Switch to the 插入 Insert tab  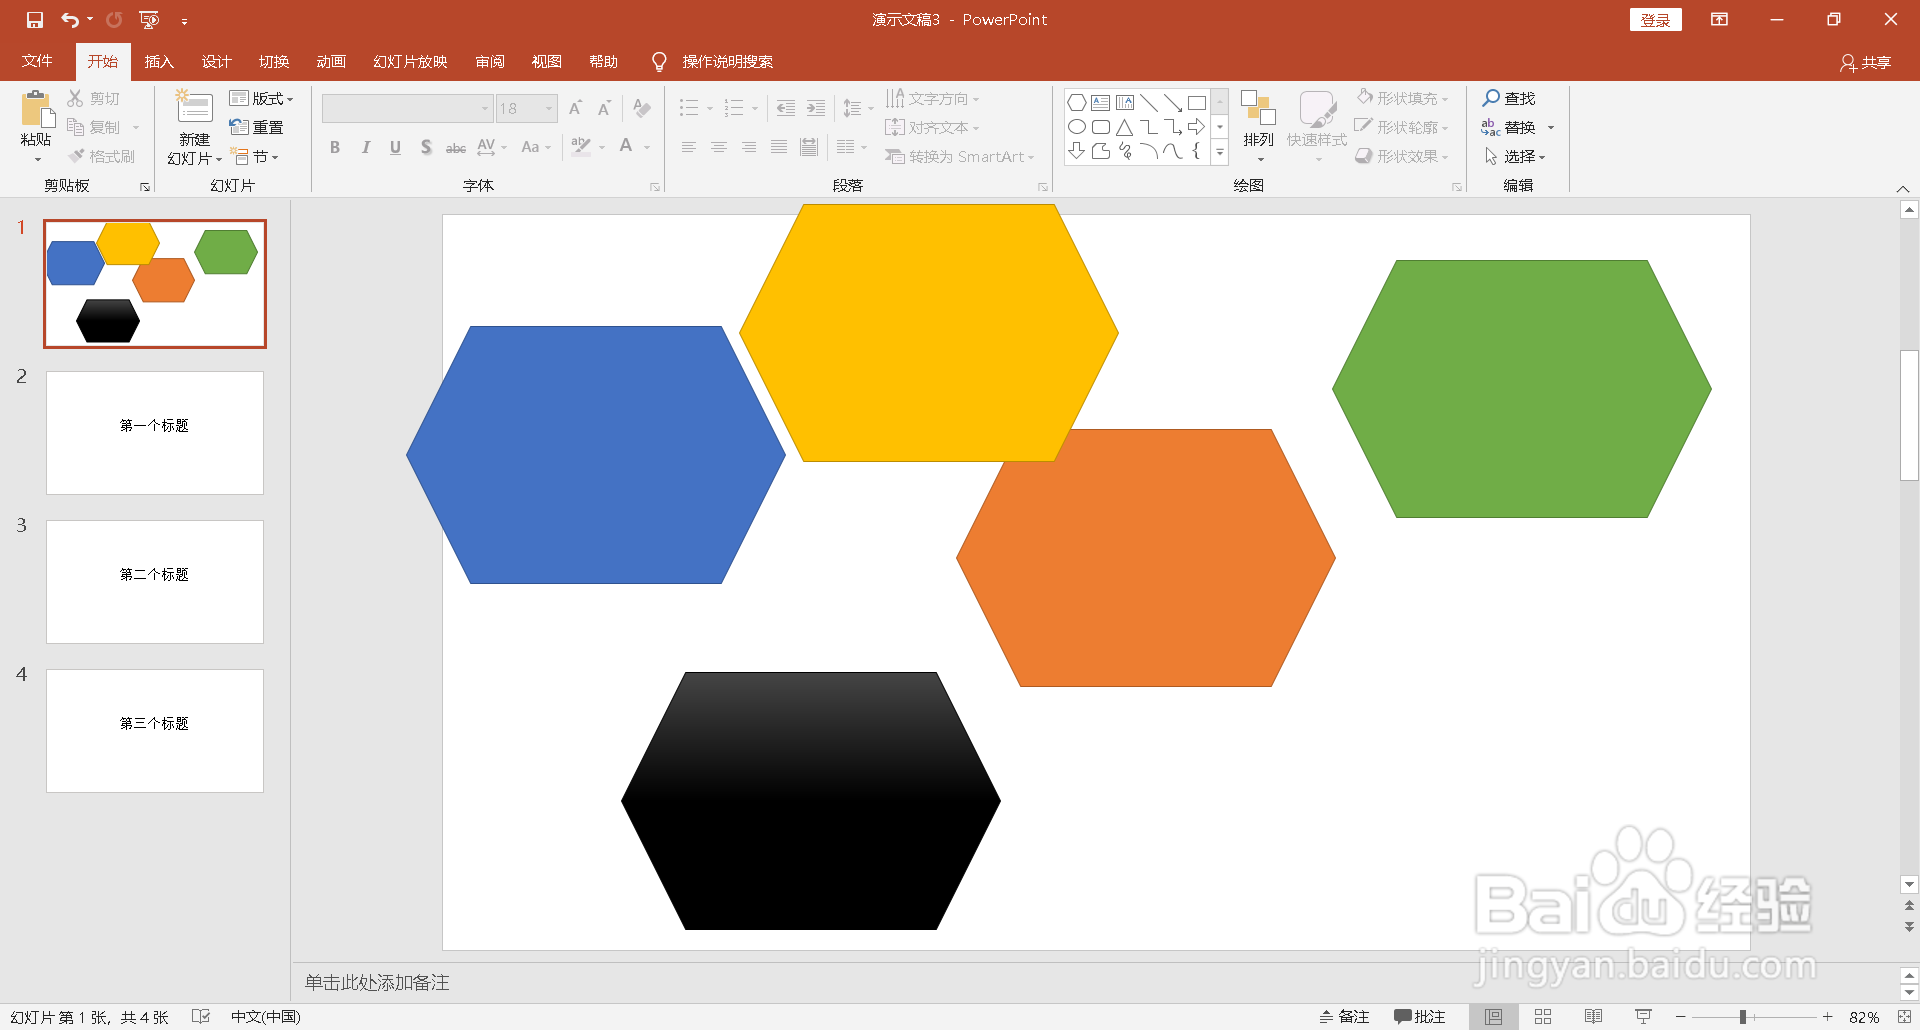(159, 62)
